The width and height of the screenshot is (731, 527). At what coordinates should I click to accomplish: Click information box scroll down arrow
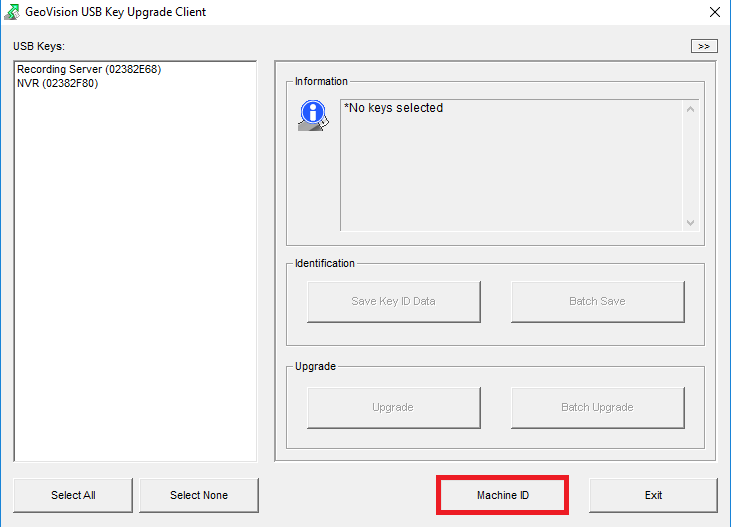tap(690, 223)
